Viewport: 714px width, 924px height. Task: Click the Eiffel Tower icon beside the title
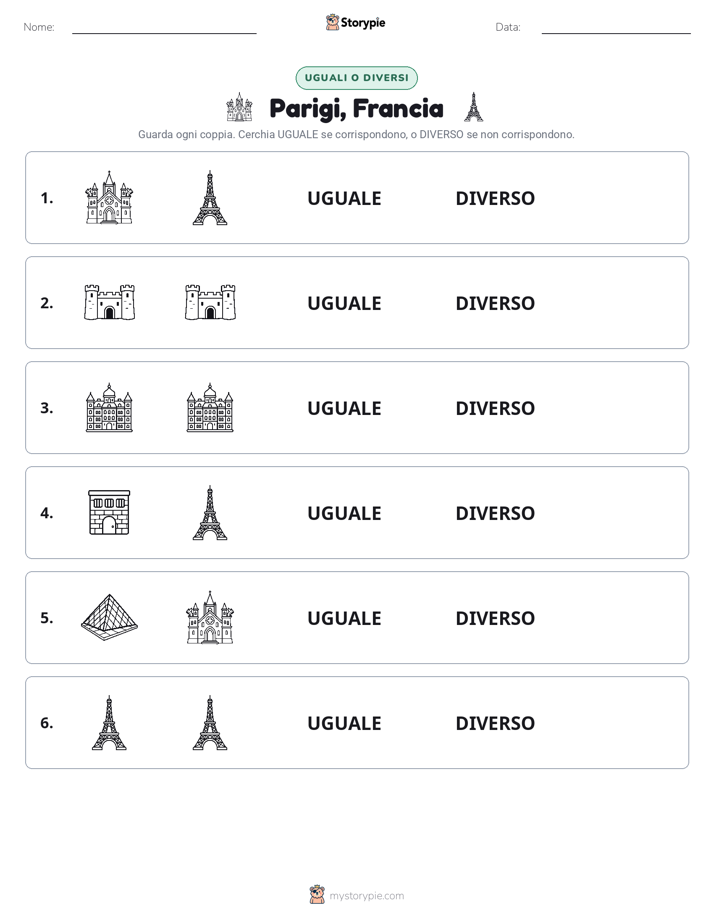click(473, 107)
